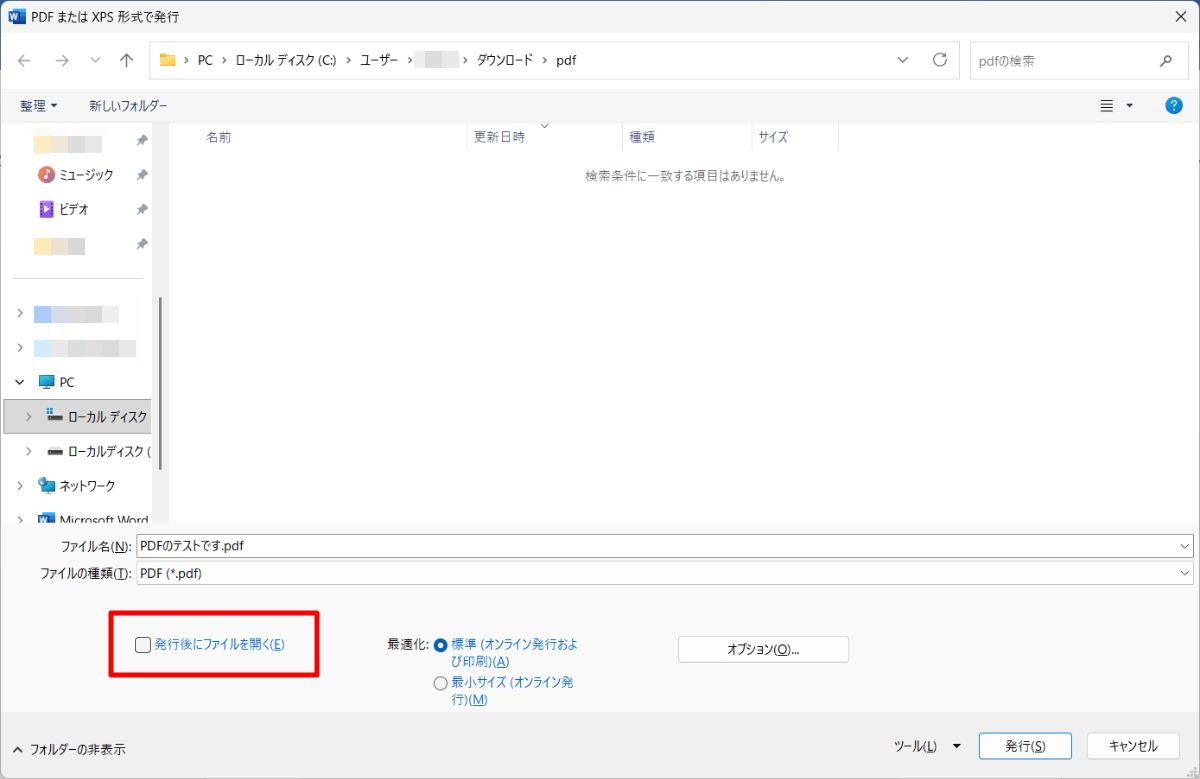Open the ファイルの種類 dropdown

1185,573
